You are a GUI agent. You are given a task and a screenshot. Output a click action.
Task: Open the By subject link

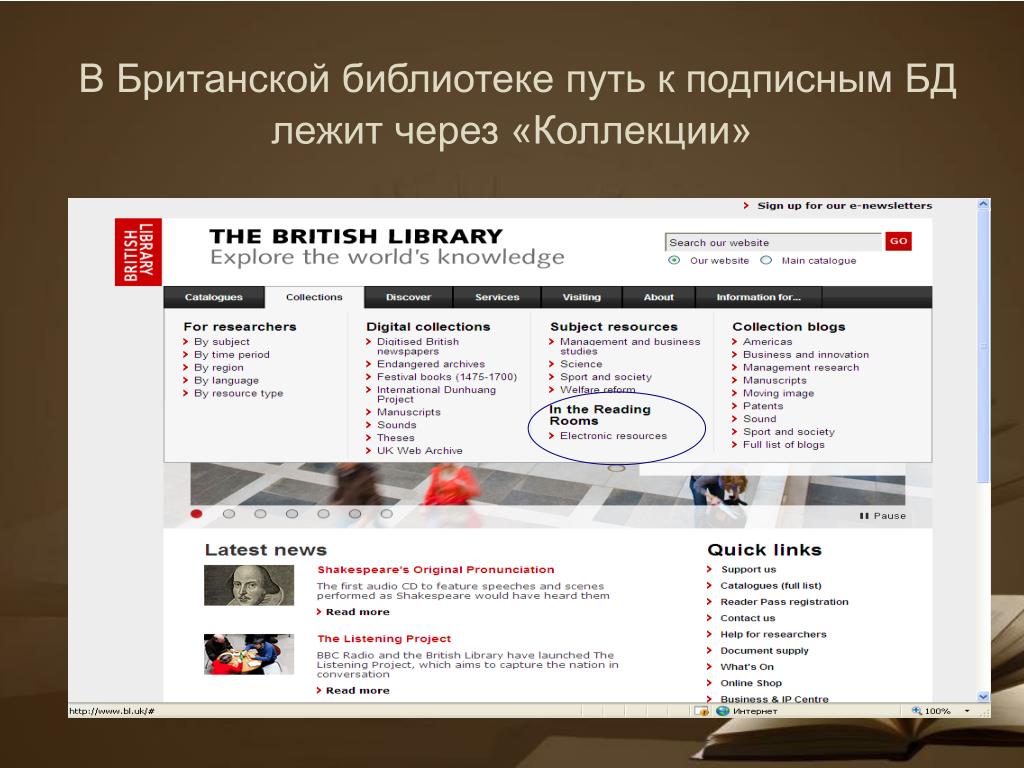pos(221,342)
